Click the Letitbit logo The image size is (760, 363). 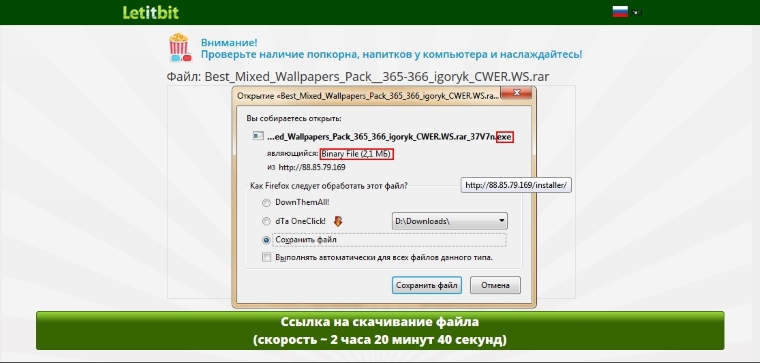[151, 12]
